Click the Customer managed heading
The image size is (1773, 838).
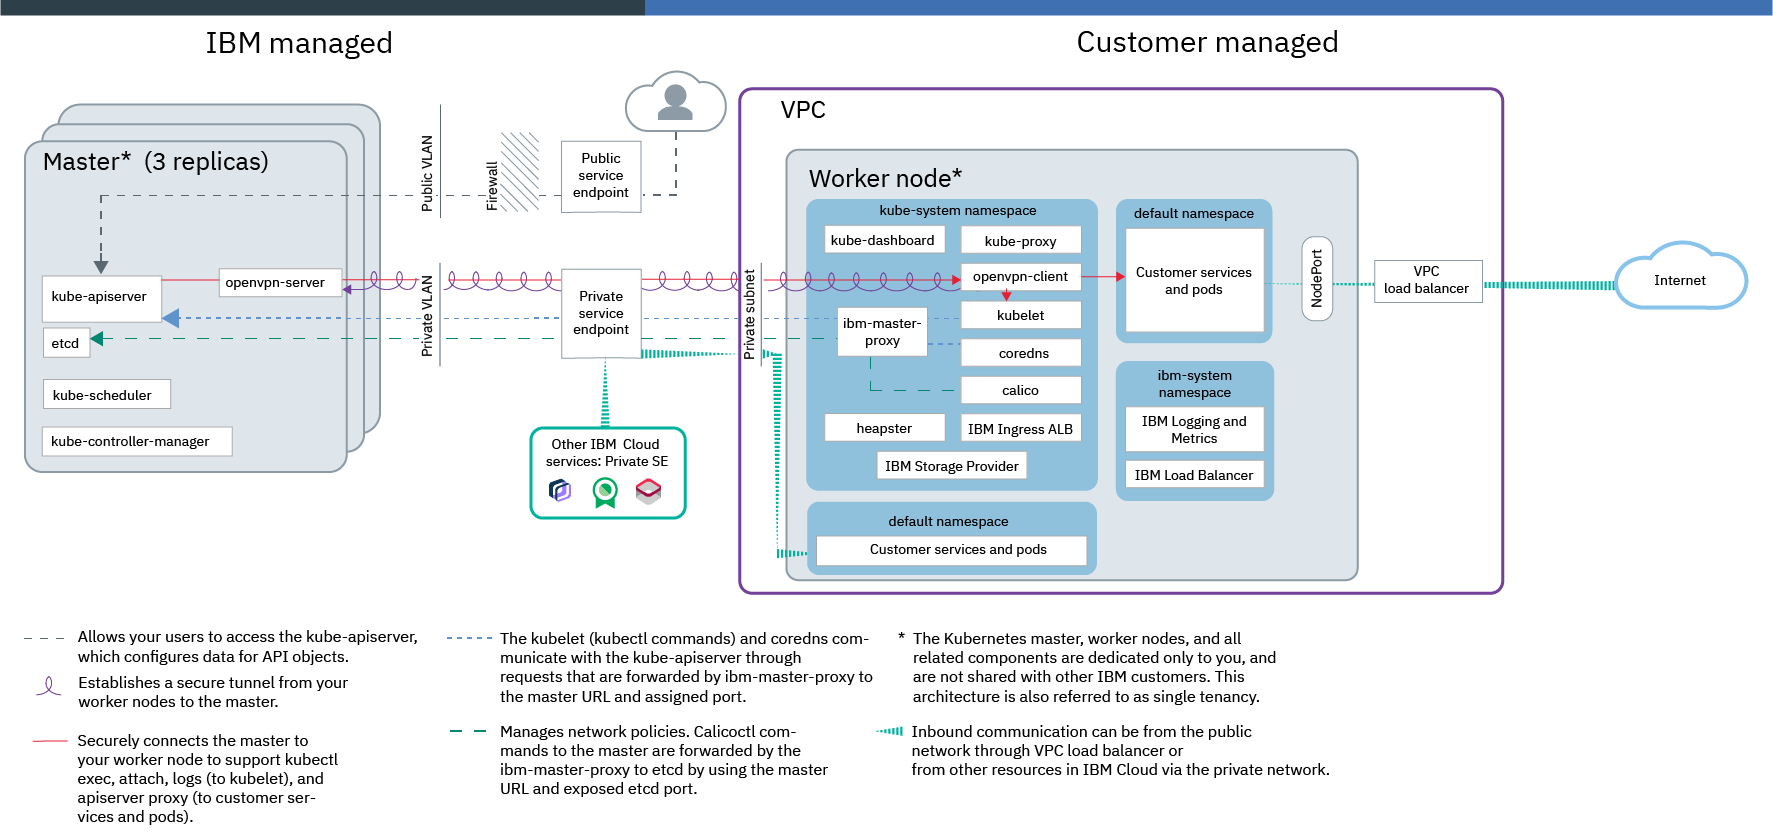tap(1207, 42)
